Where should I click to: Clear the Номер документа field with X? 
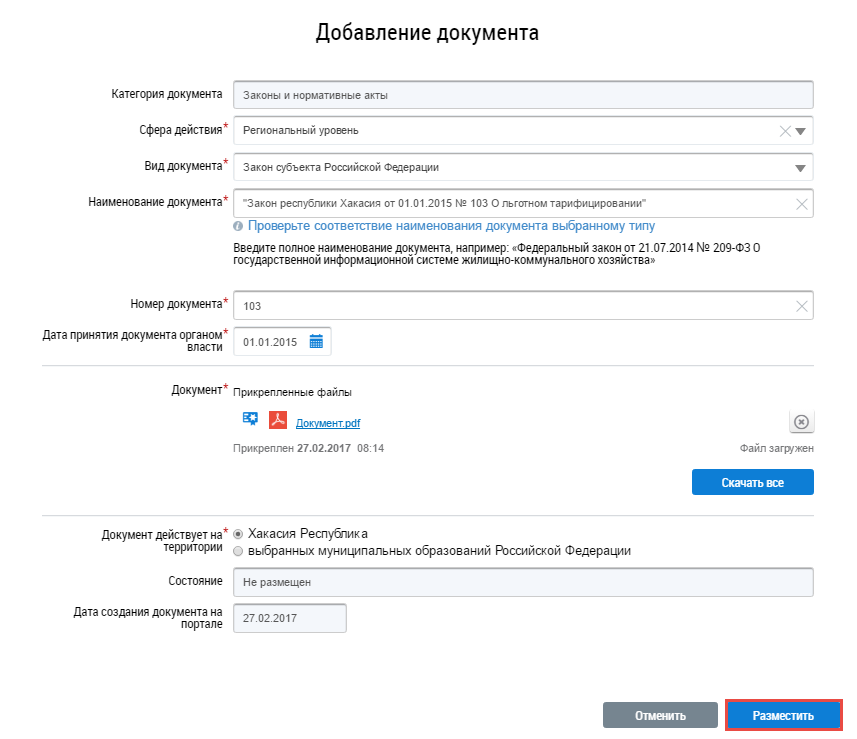point(801,306)
